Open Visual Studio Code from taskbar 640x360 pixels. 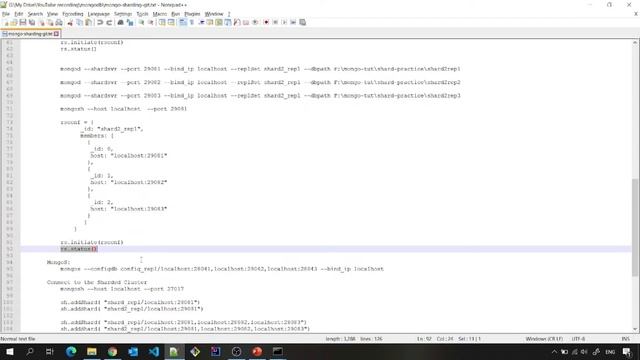click(154, 351)
